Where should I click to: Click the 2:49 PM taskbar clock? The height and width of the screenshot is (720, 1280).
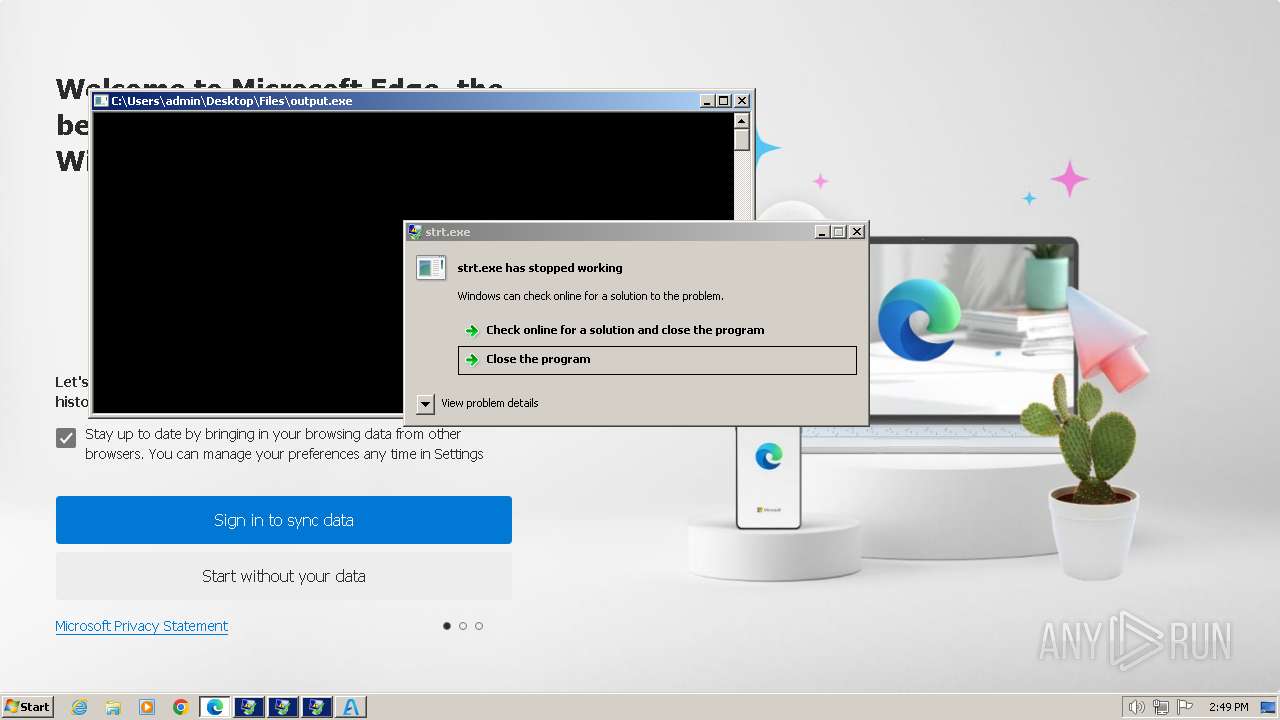[x=1228, y=707]
